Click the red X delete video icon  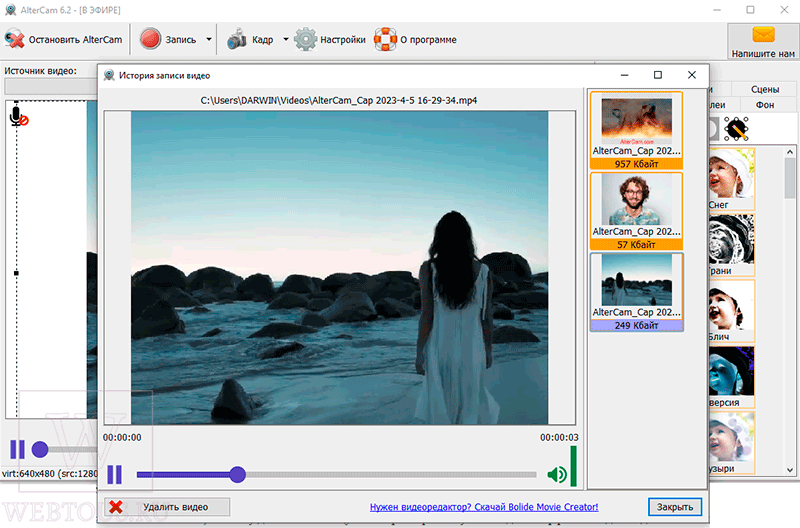[116, 507]
